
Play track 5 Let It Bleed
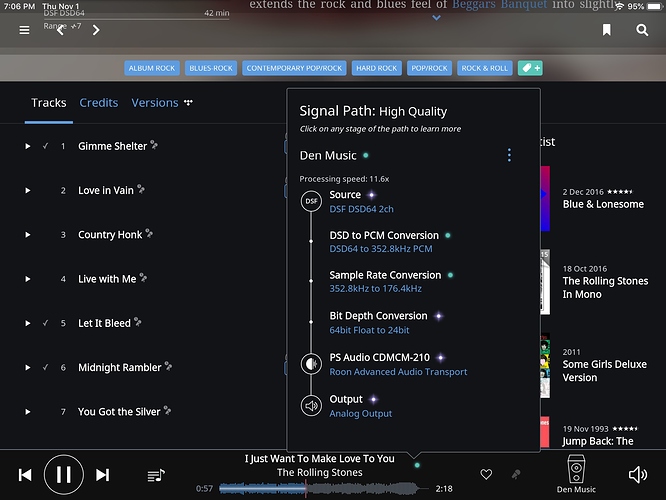[28, 323]
